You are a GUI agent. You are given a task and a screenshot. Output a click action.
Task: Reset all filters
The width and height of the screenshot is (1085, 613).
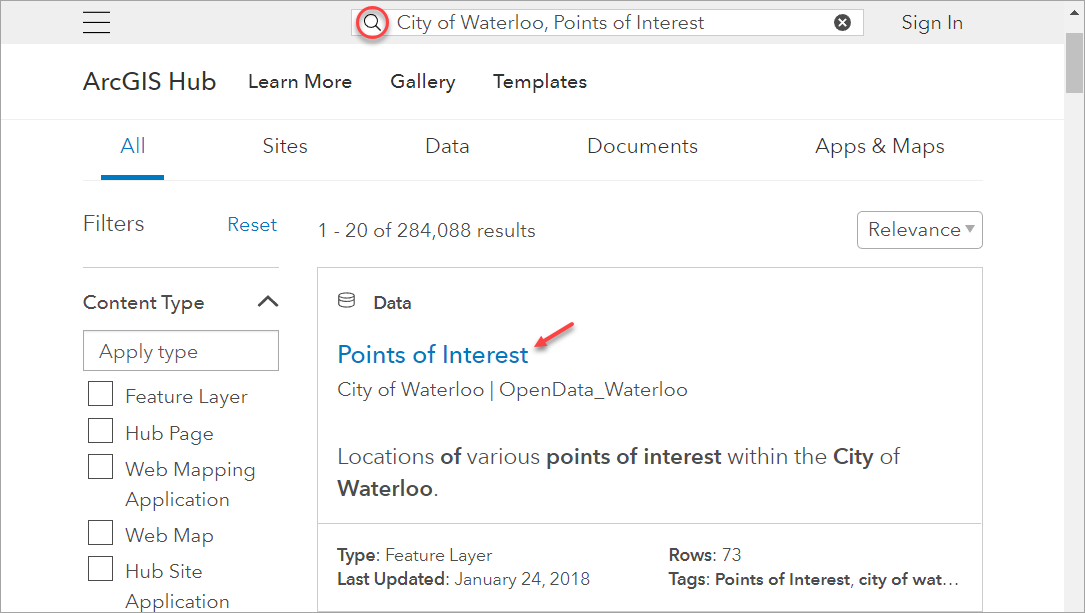click(252, 225)
